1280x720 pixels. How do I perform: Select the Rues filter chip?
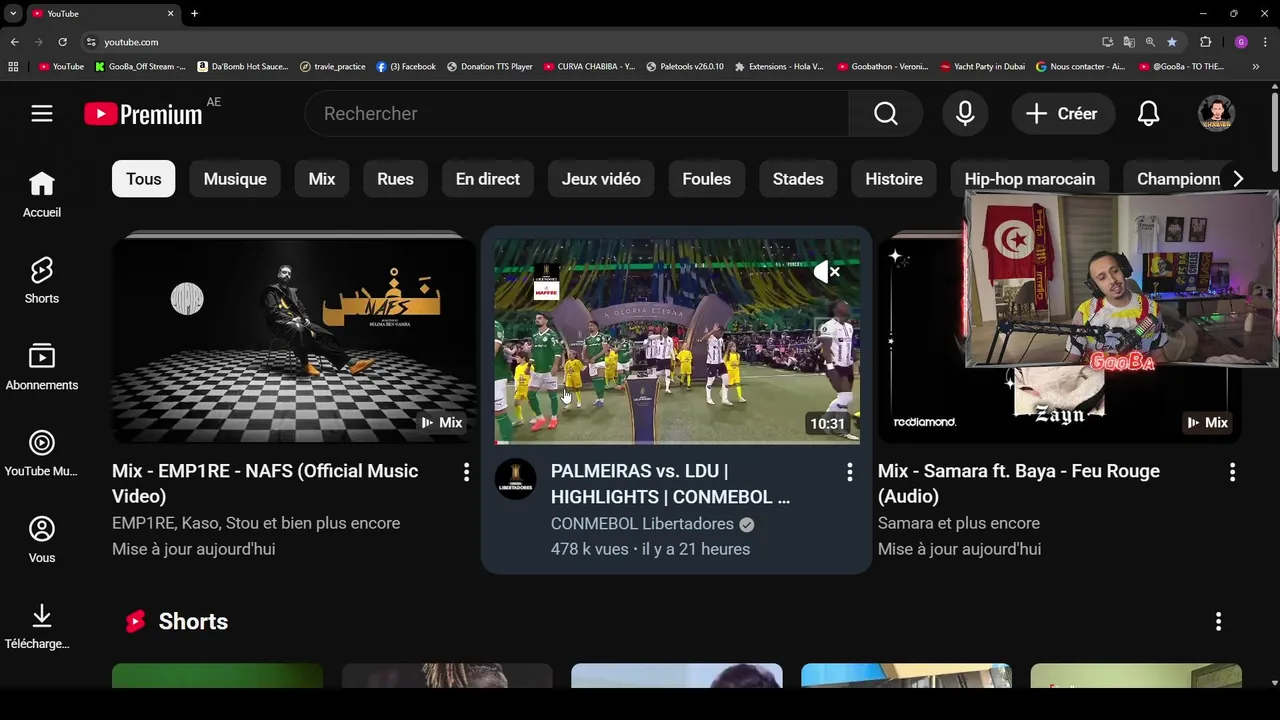(x=395, y=179)
